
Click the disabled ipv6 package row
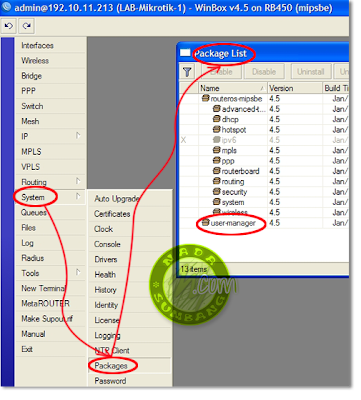pos(264,140)
